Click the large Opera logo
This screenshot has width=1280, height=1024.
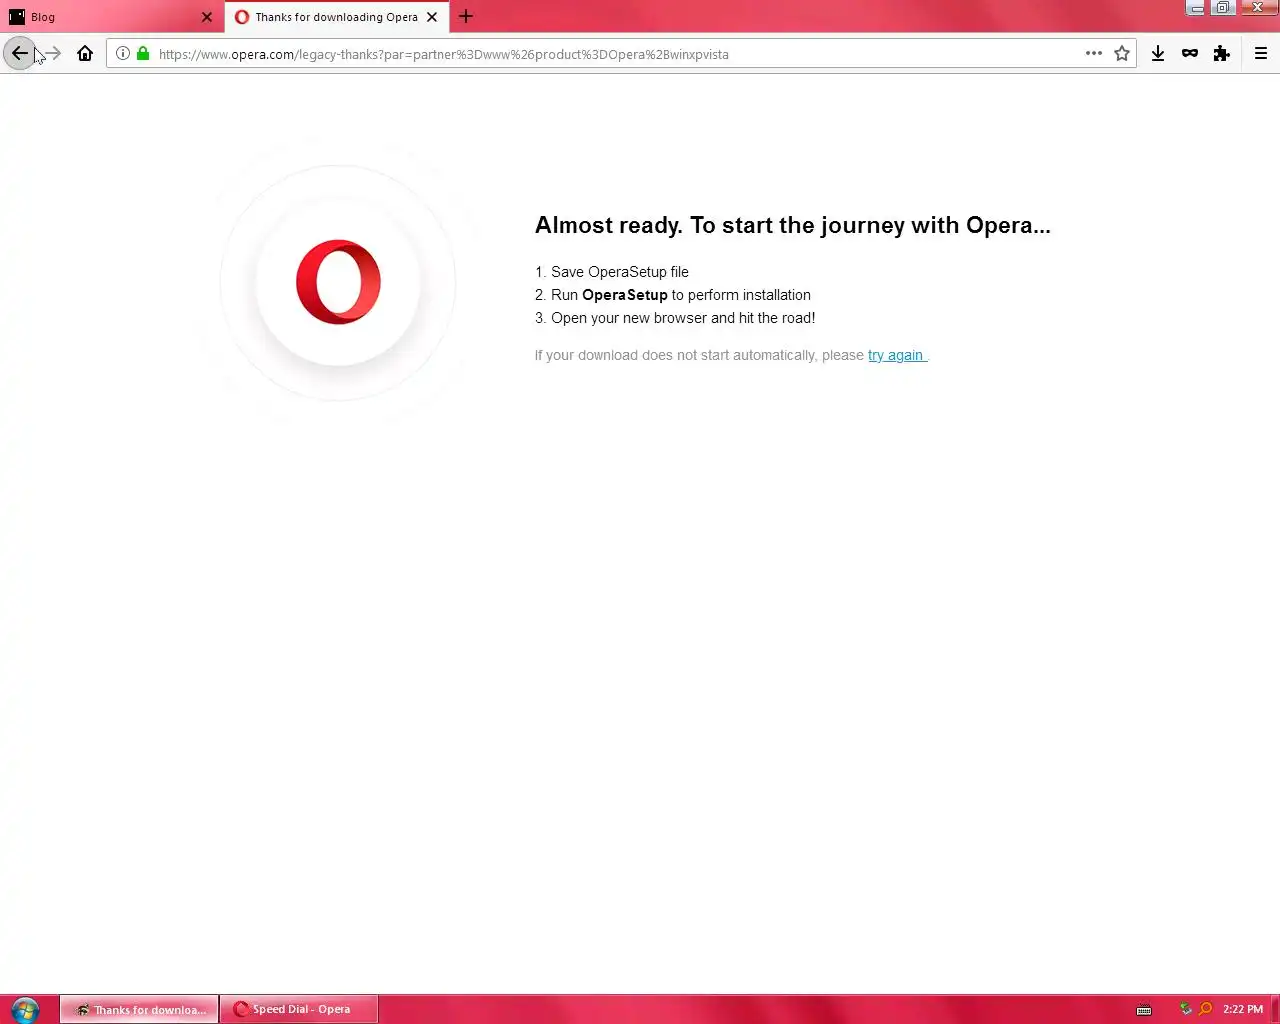click(338, 282)
